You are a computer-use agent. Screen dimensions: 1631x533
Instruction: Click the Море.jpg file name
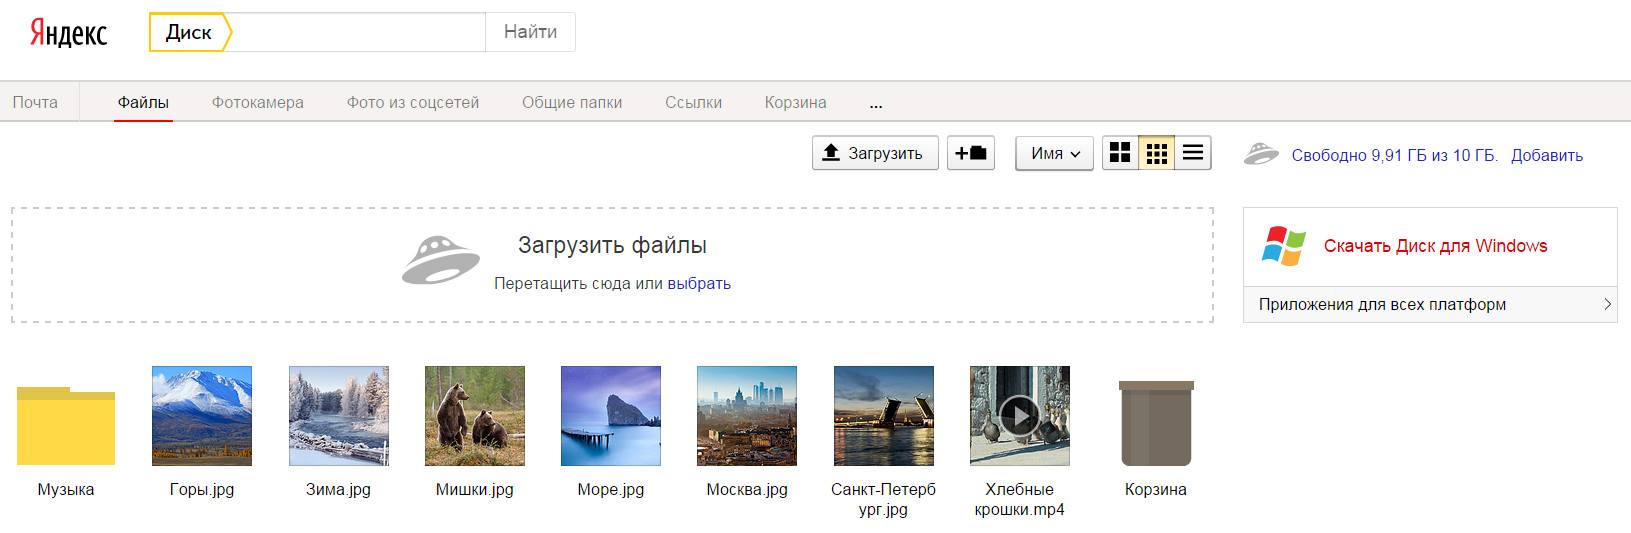pos(611,489)
